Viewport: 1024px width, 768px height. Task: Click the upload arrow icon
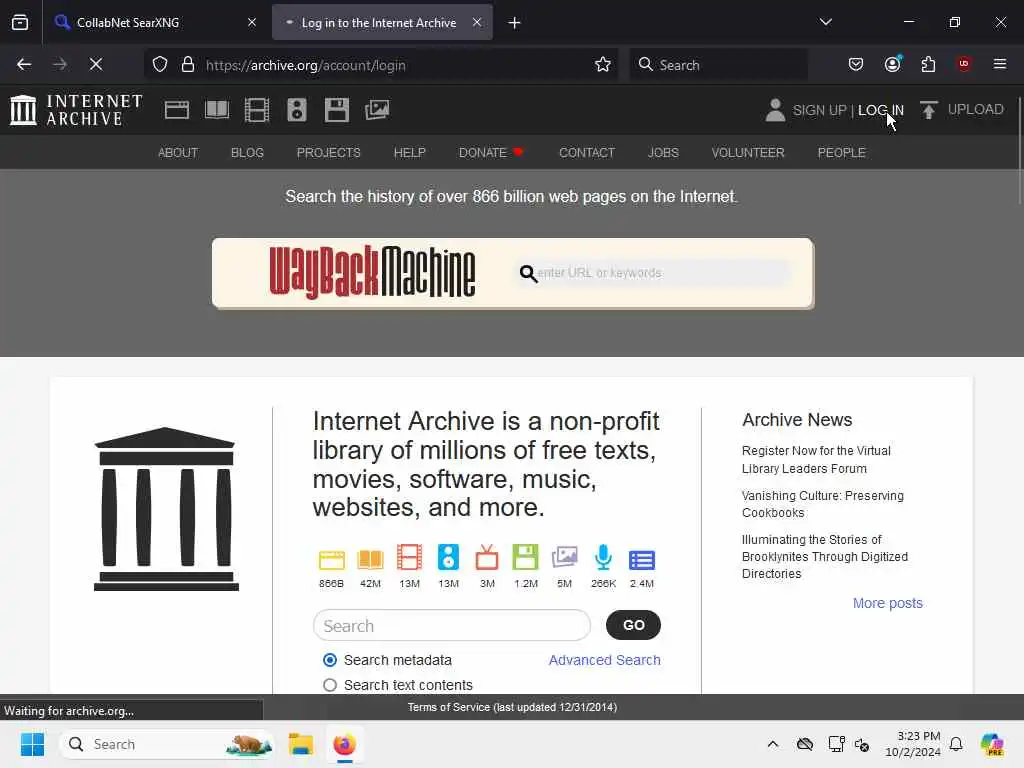(928, 110)
